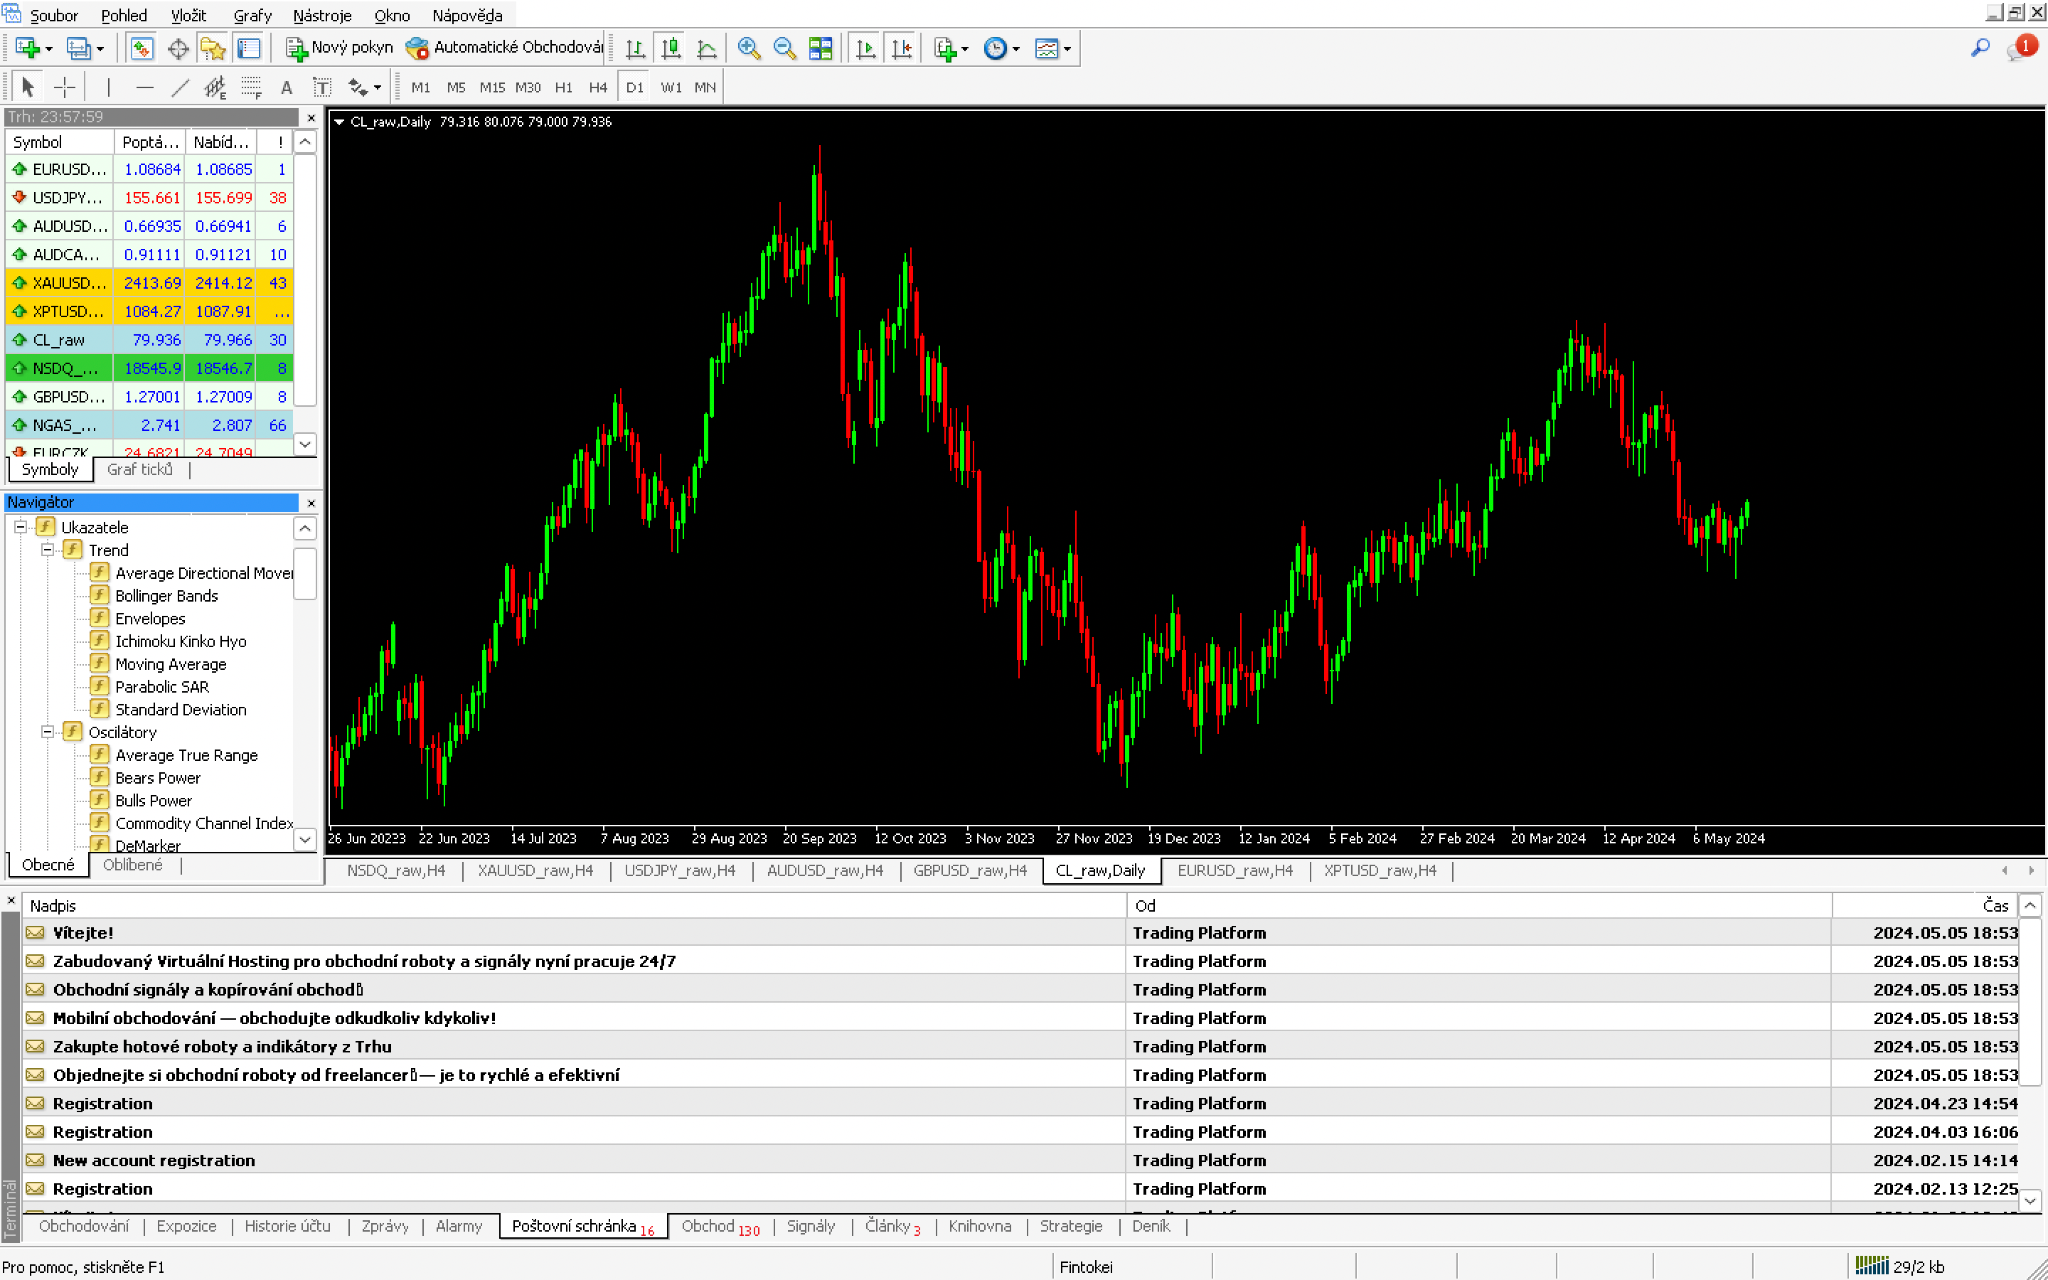Select the XAUUSD symbol row
Screen dimensions: 2048x1280
pos(150,283)
